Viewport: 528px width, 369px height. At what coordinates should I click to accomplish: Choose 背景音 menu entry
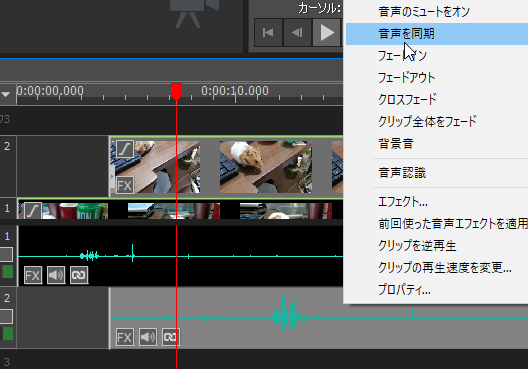437,143
